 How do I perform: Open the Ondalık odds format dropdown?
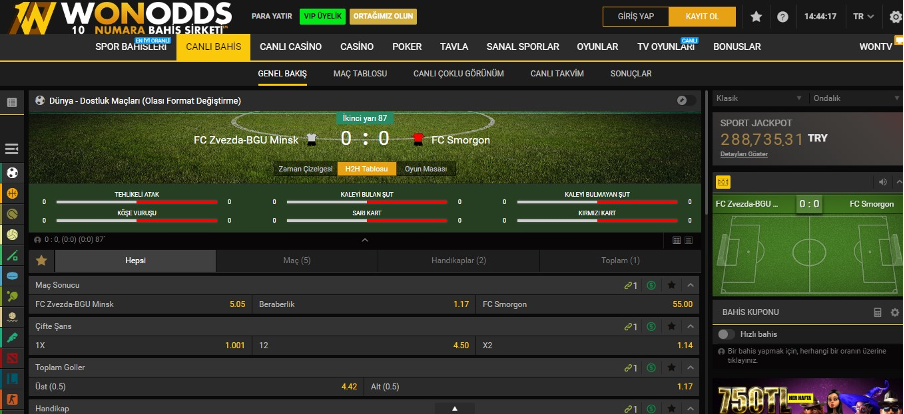pyautogui.click(x=854, y=98)
